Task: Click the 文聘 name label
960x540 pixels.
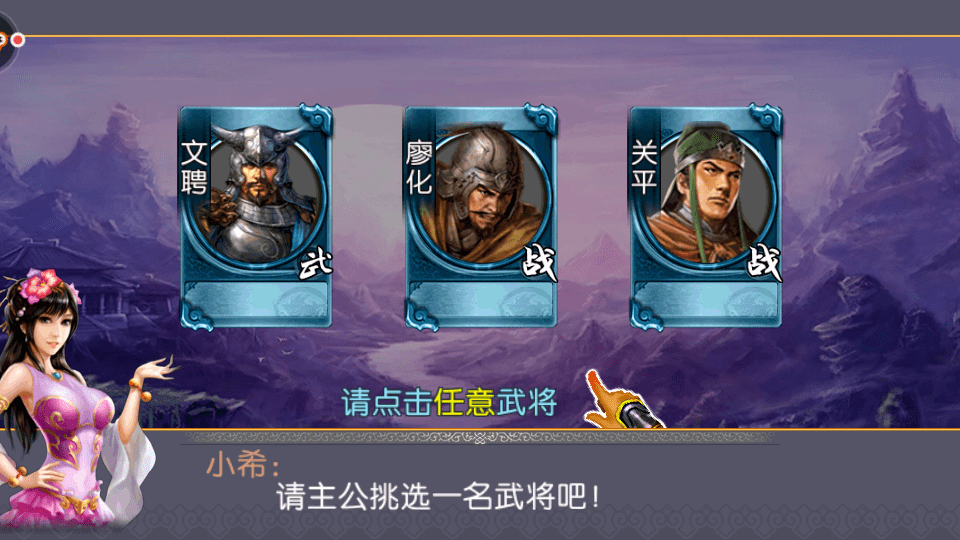Action: click(x=194, y=167)
